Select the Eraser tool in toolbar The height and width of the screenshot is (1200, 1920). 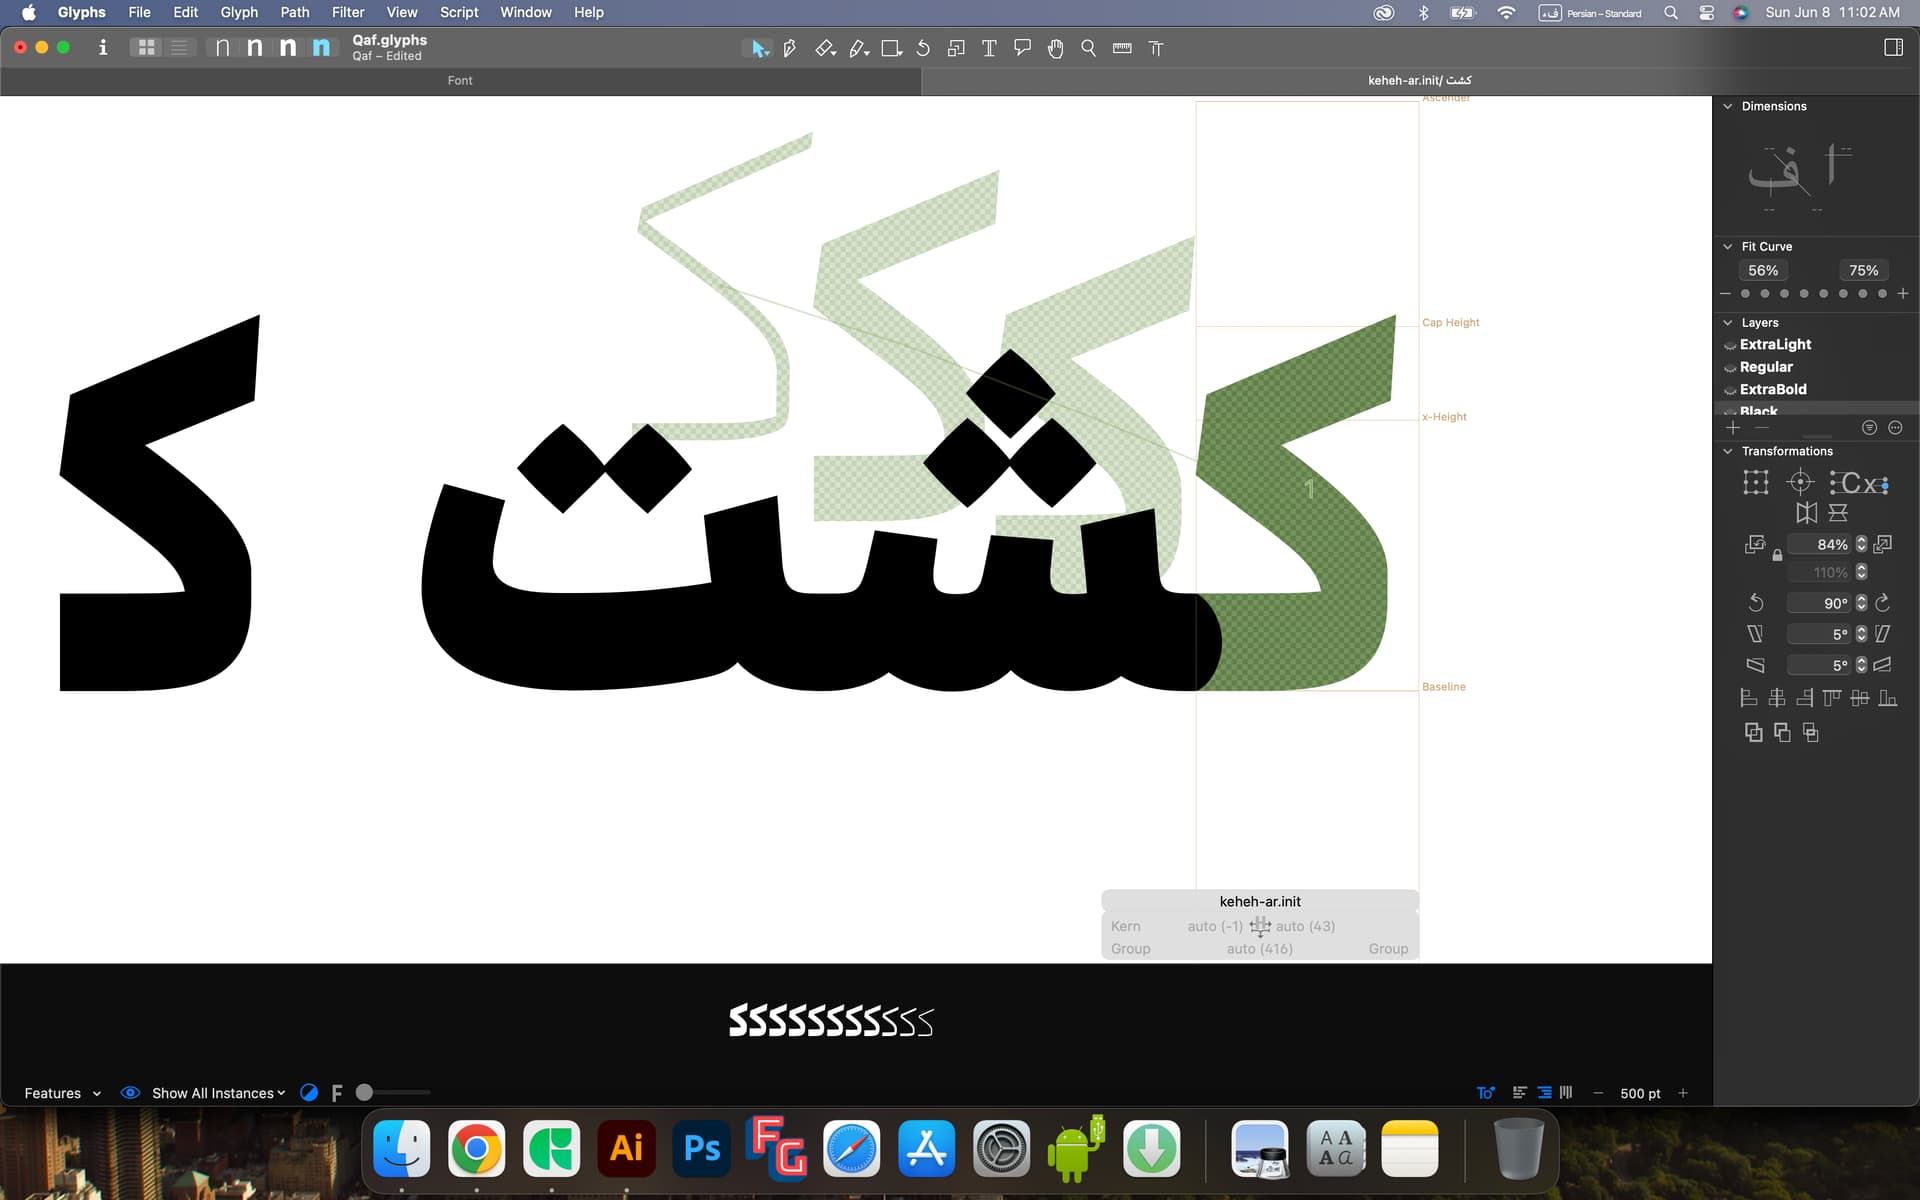tap(824, 48)
